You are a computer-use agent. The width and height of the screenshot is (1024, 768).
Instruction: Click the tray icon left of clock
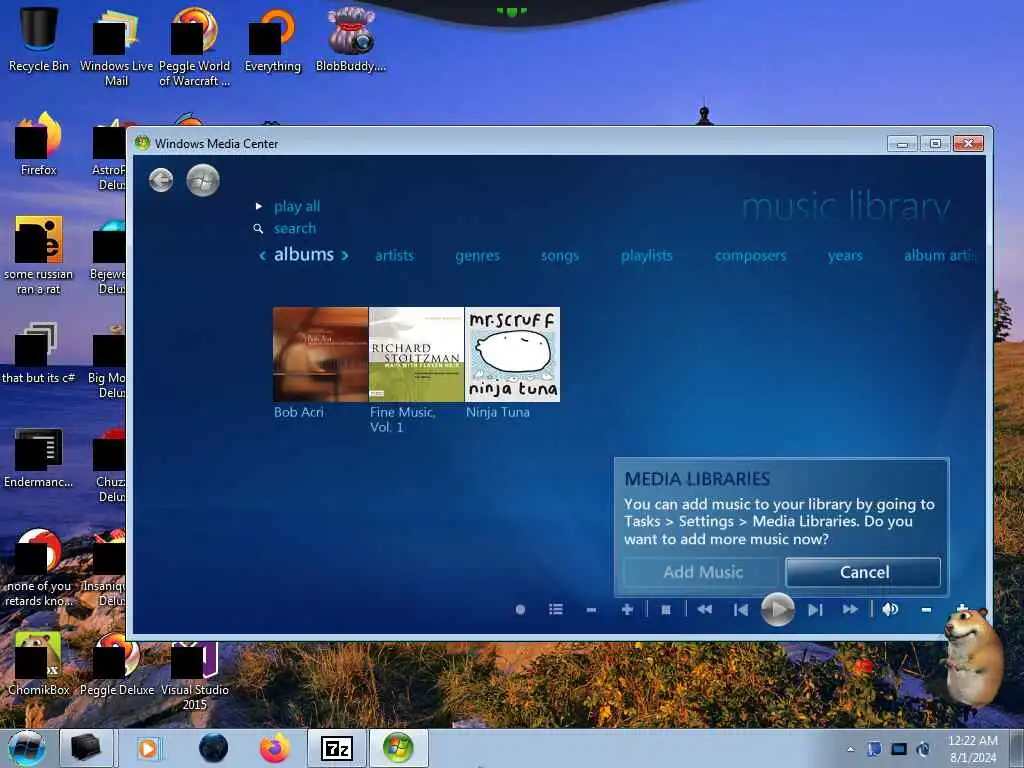point(923,749)
